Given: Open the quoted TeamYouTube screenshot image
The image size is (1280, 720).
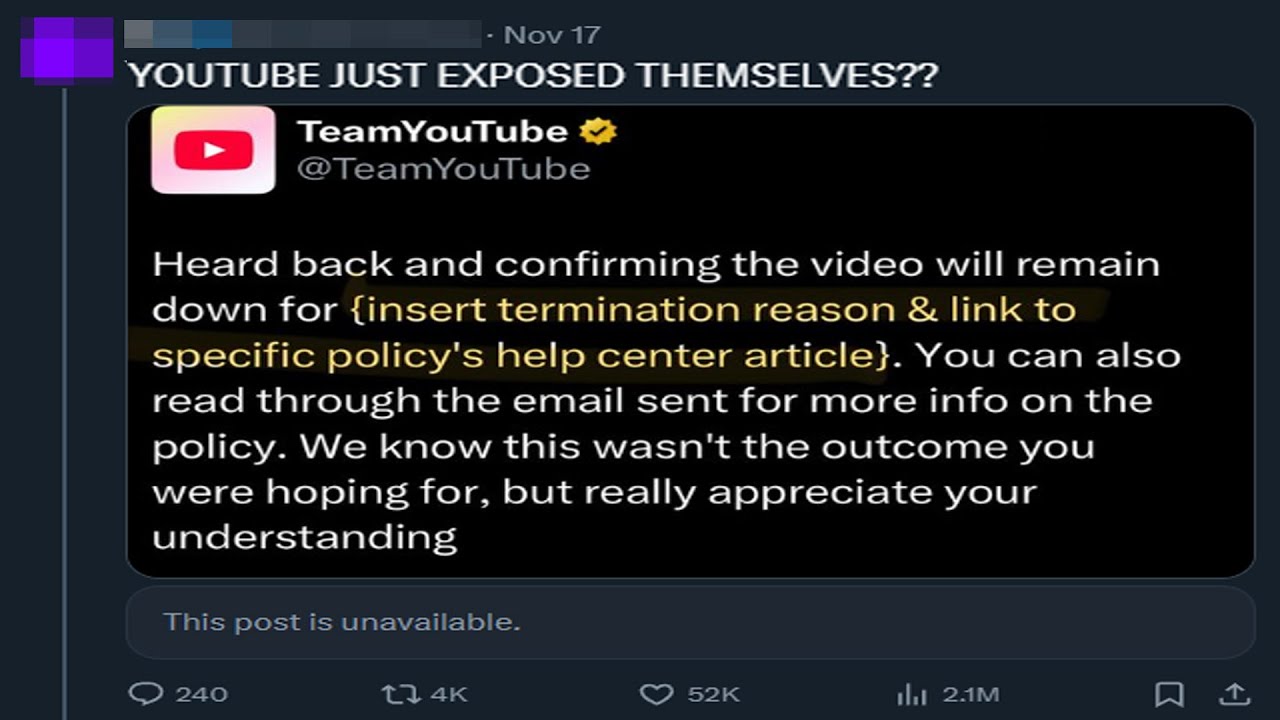Looking at the screenshot, I should (690, 341).
